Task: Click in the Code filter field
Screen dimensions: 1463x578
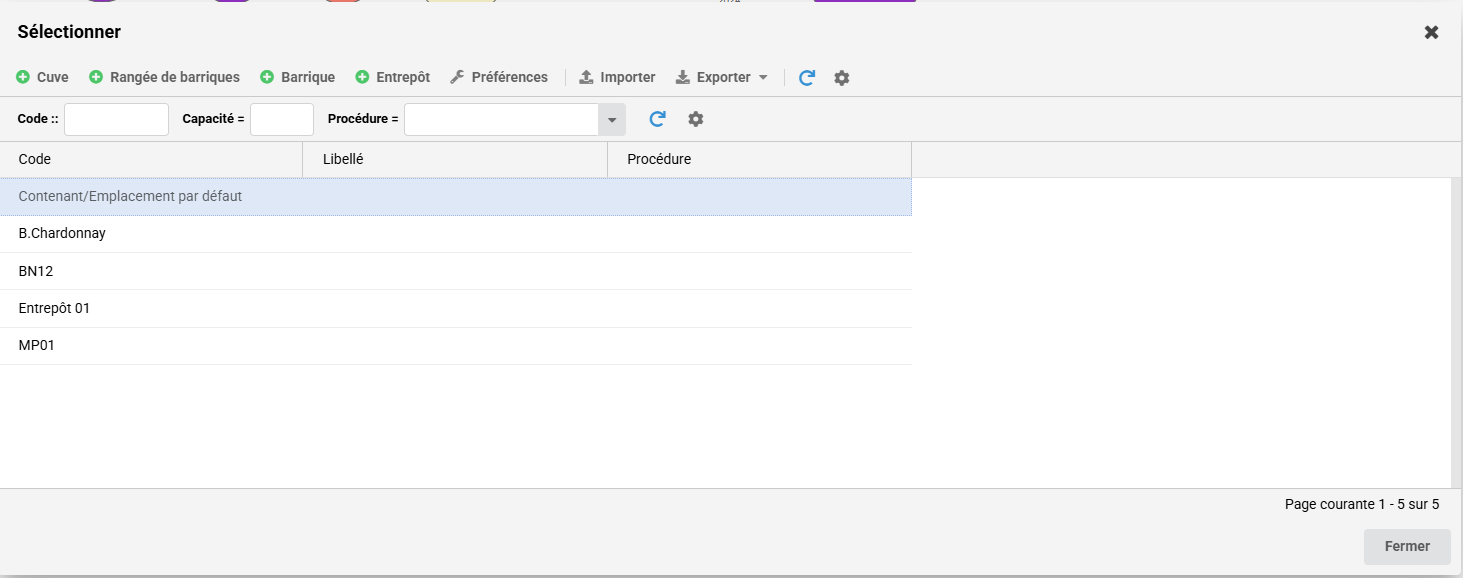Action: click(116, 119)
